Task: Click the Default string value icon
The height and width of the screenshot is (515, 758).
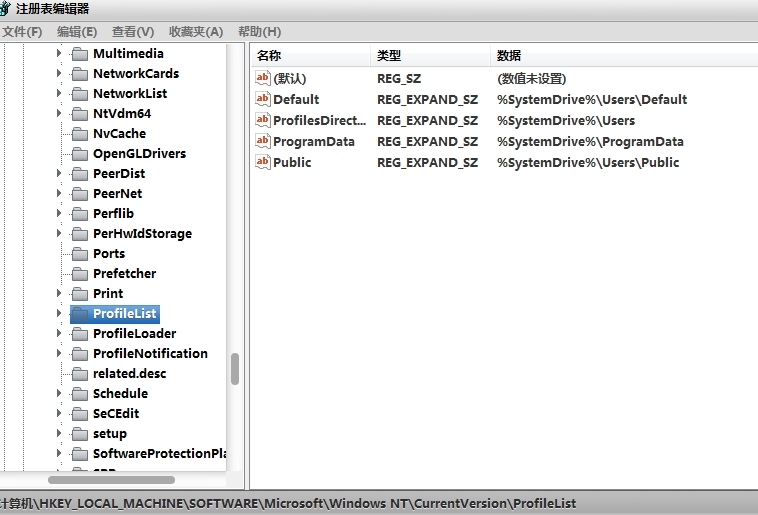Action: [262, 99]
